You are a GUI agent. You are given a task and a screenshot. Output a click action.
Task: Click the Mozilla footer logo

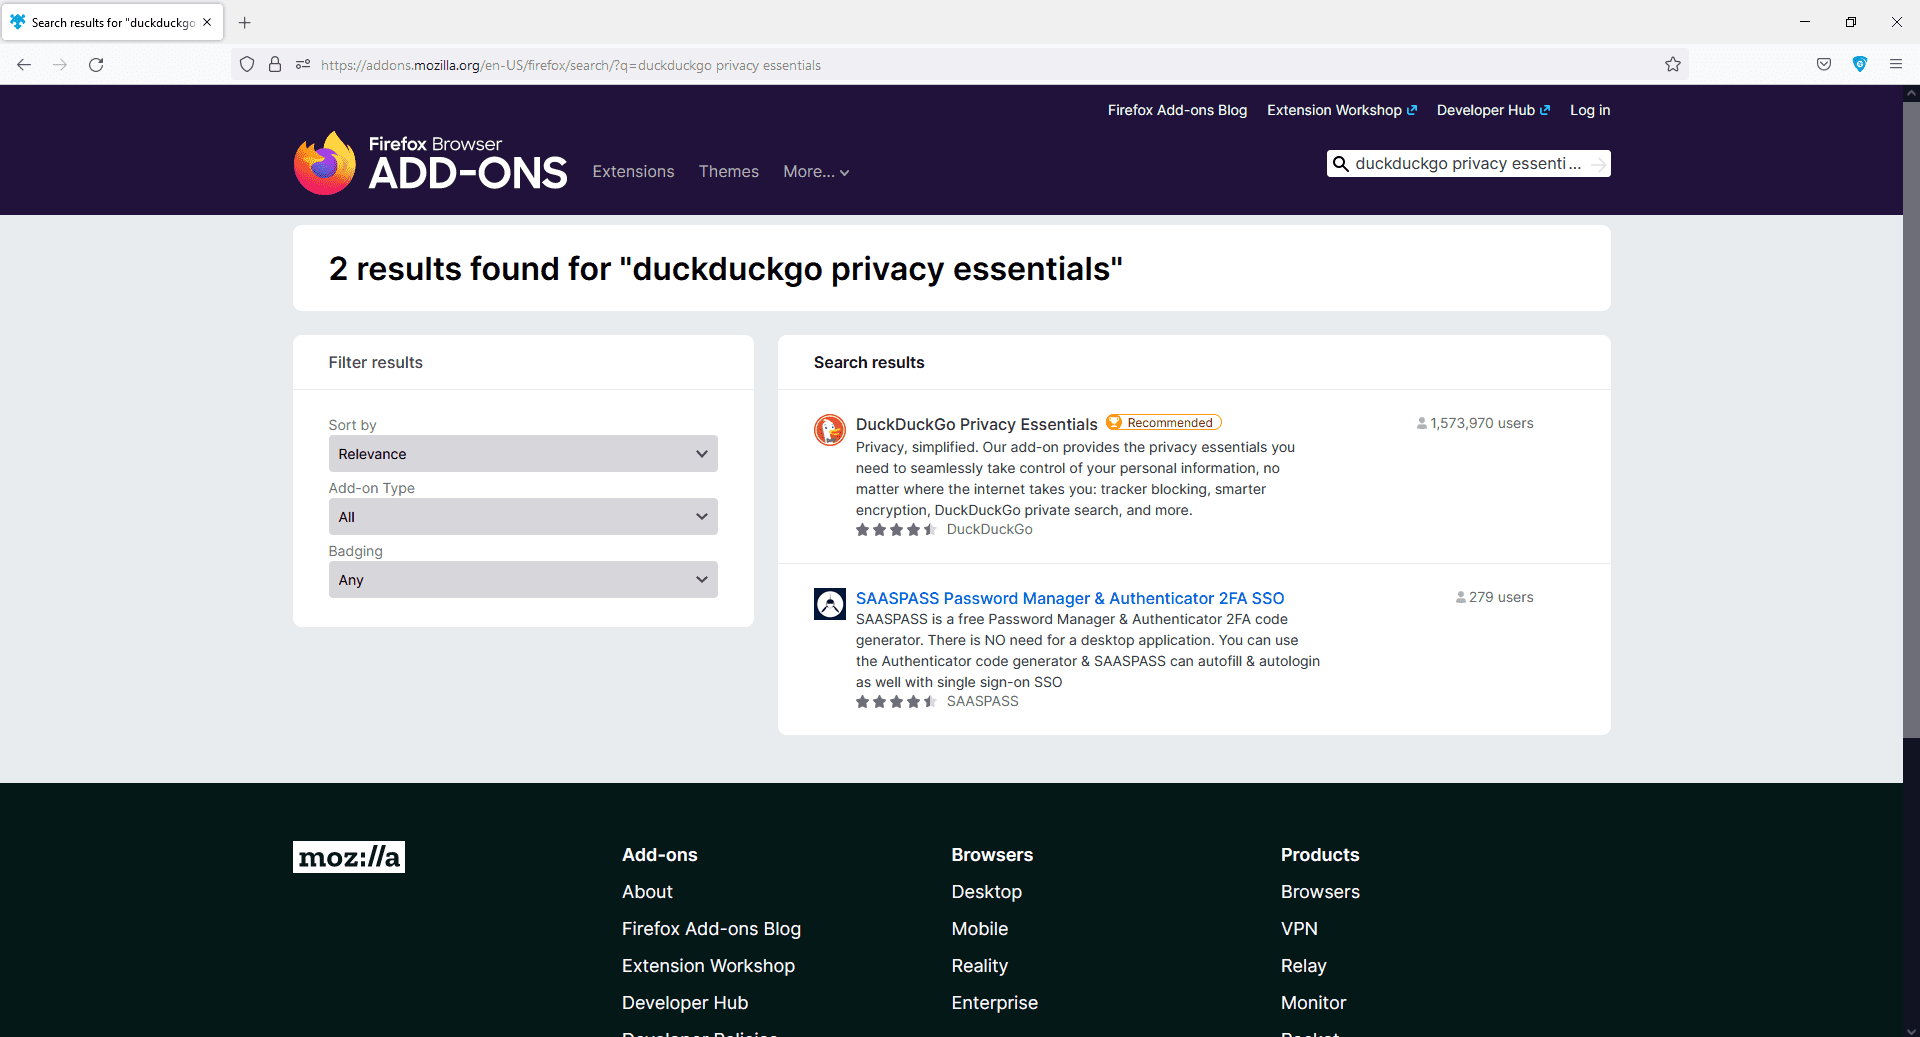click(349, 857)
